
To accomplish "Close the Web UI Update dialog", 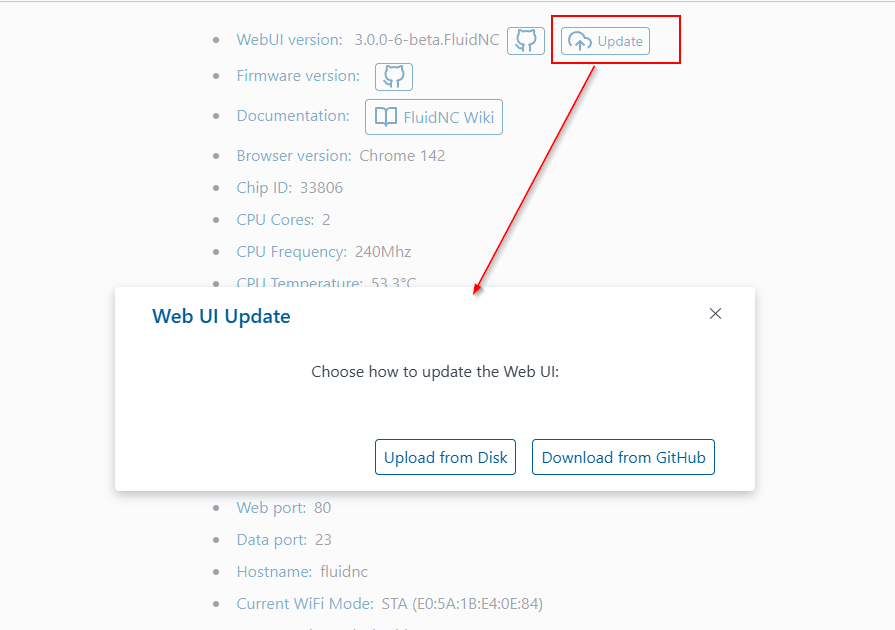I will (x=715, y=313).
